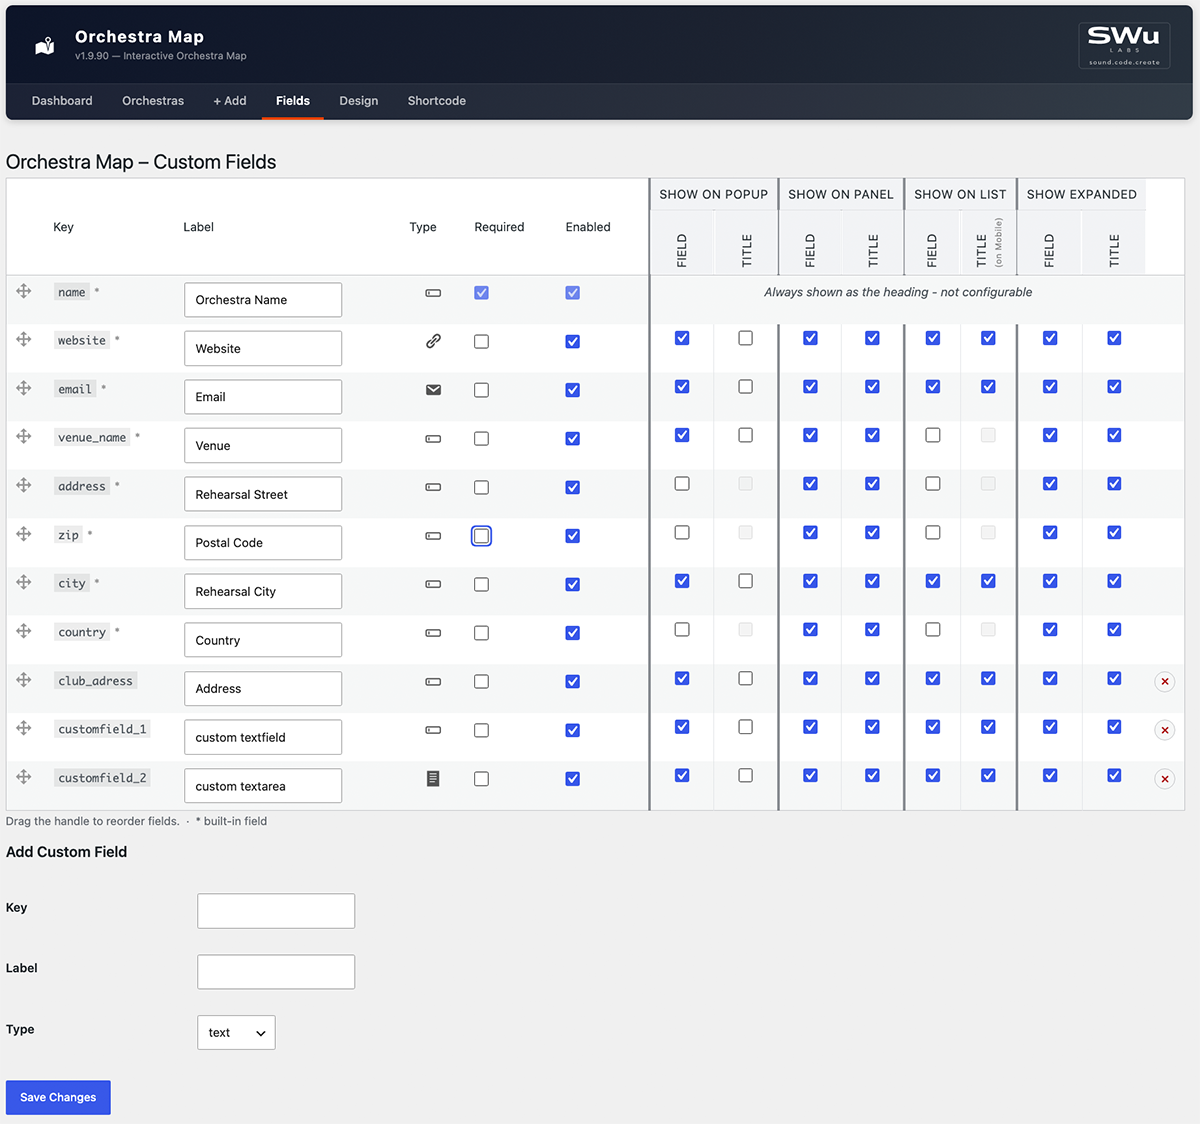
Task: Grab the drag handle for the customfield_2 row
Action: pos(24,777)
